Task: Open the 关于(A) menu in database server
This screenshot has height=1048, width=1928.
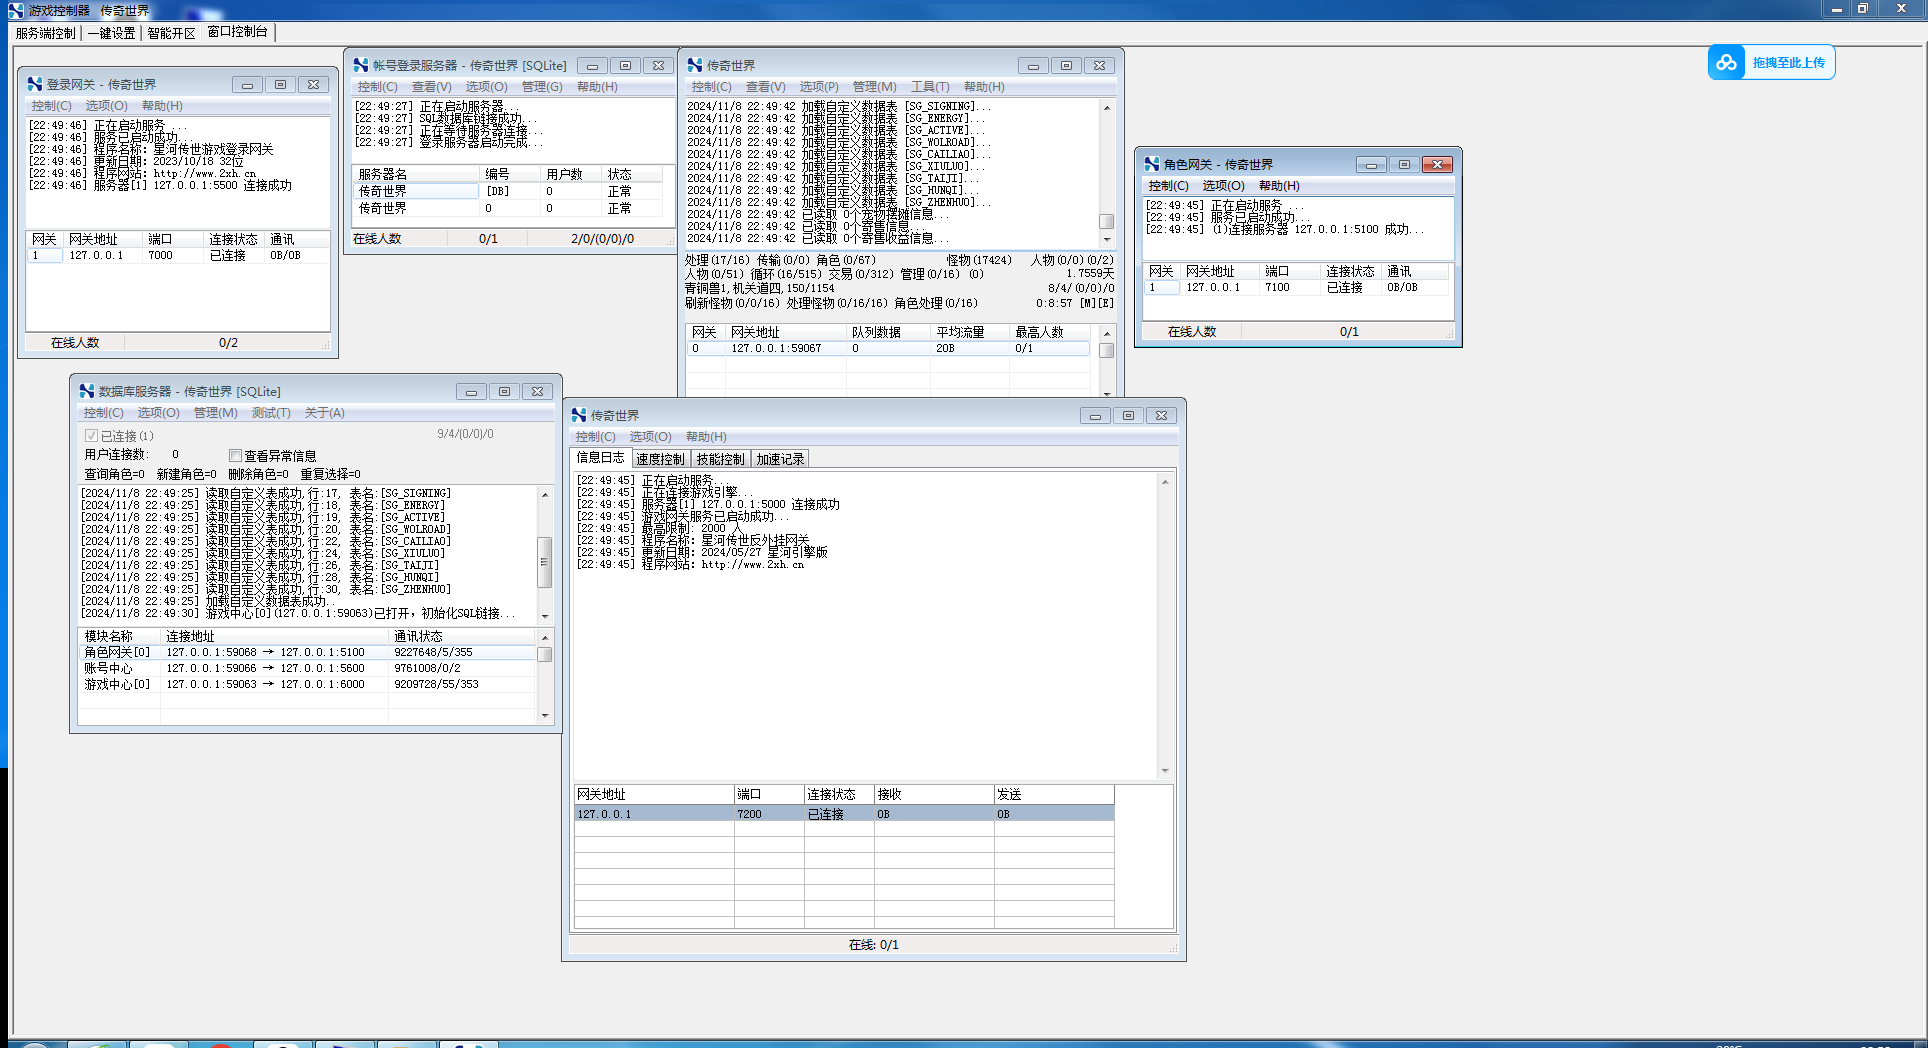Action: (324, 413)
